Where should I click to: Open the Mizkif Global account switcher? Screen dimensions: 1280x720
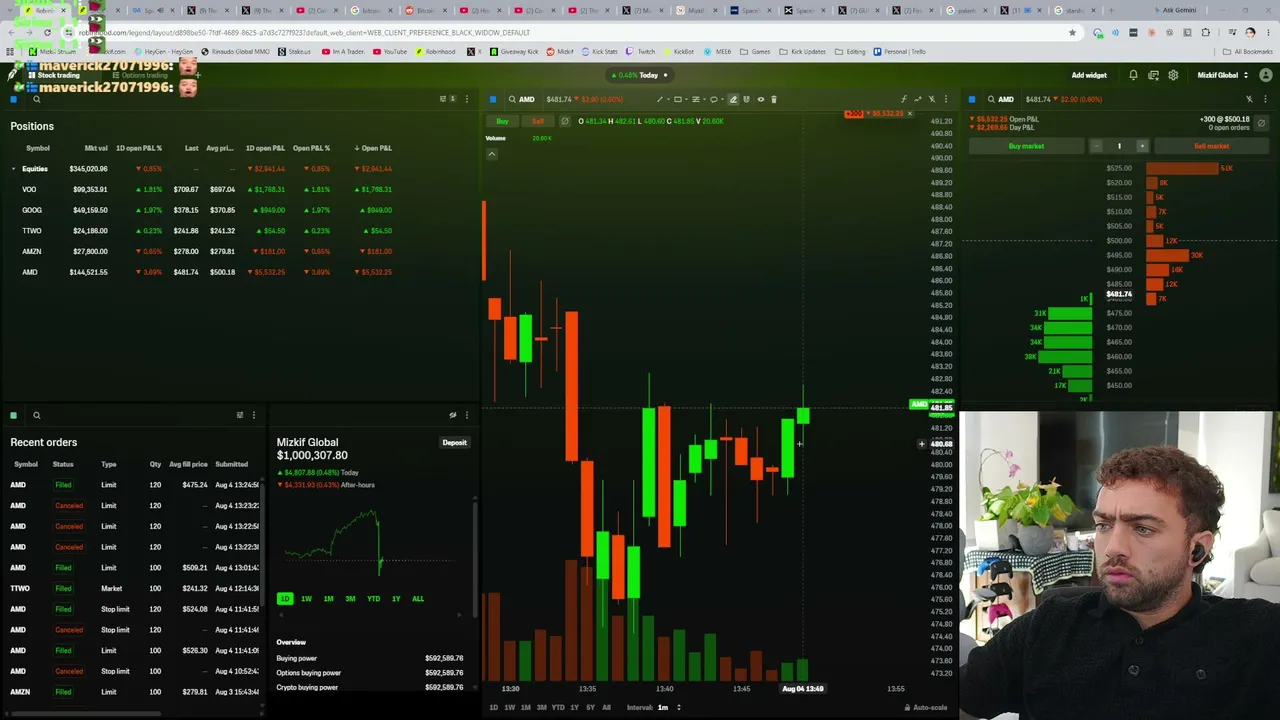pos(1222,75)
